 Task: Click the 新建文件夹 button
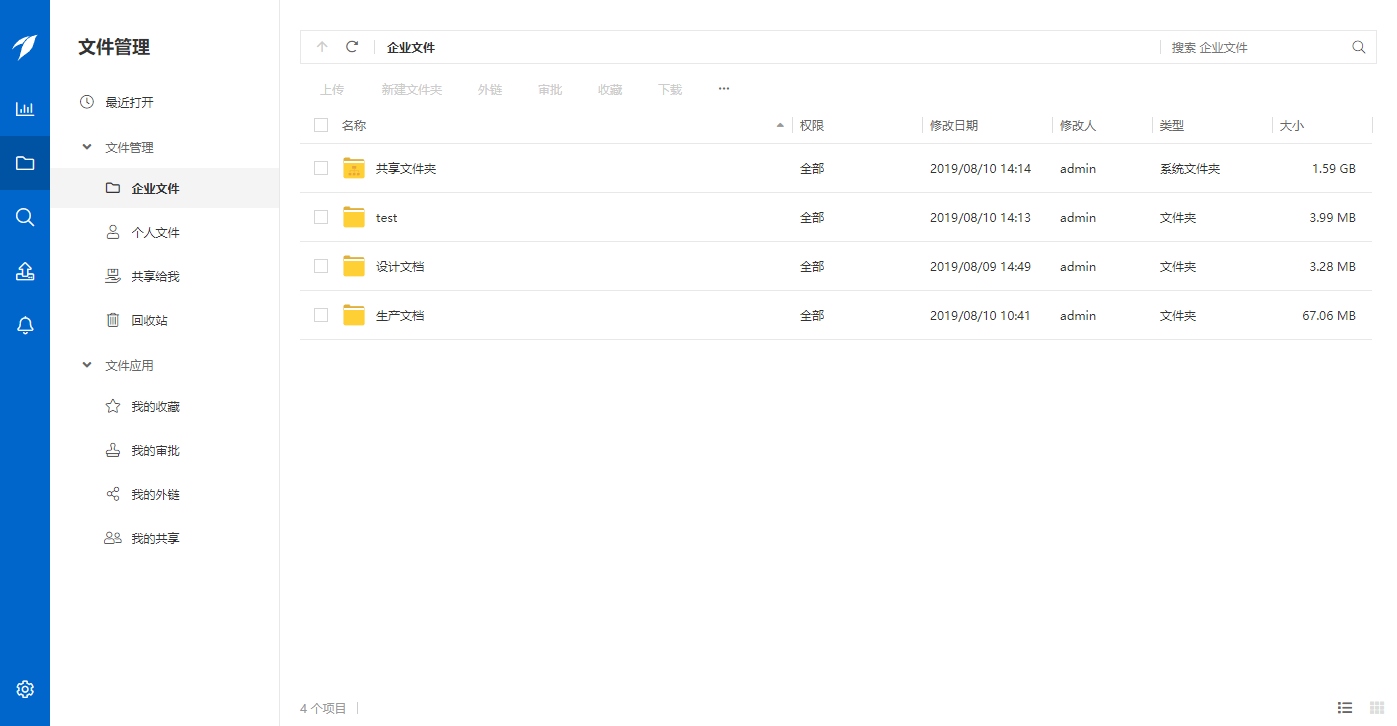click(411, 90)
